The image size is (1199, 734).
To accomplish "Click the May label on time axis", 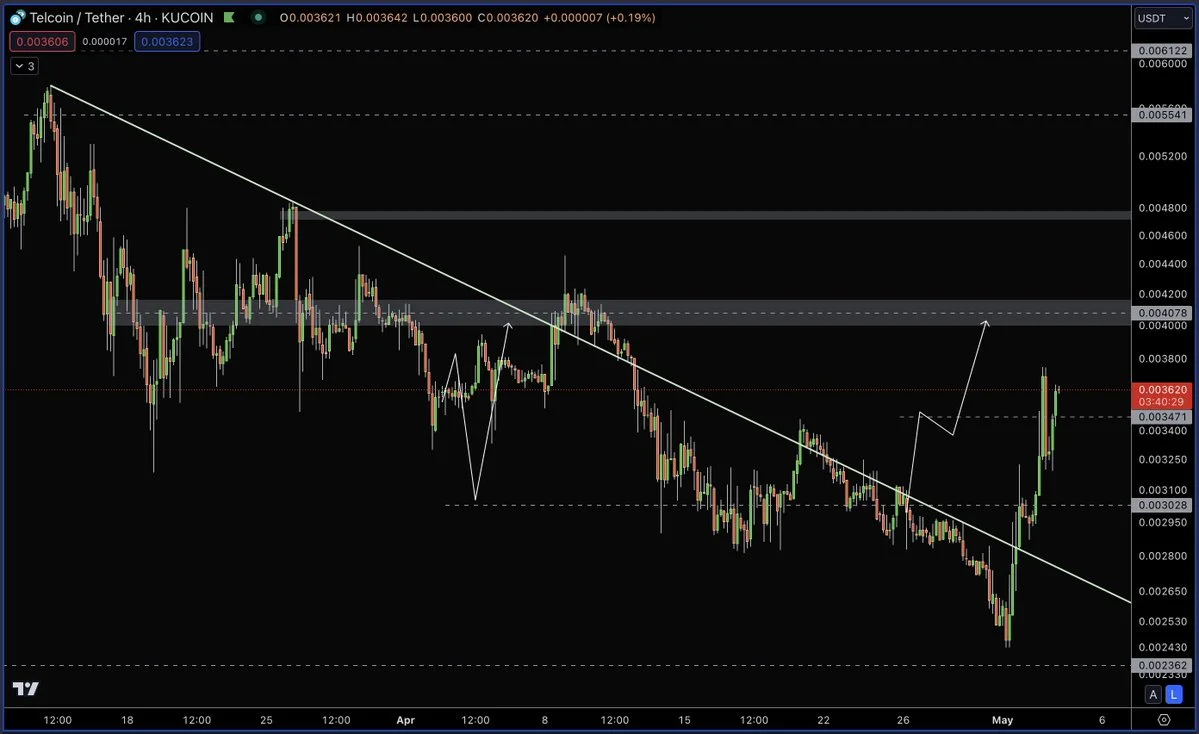I will (1002, 719).
